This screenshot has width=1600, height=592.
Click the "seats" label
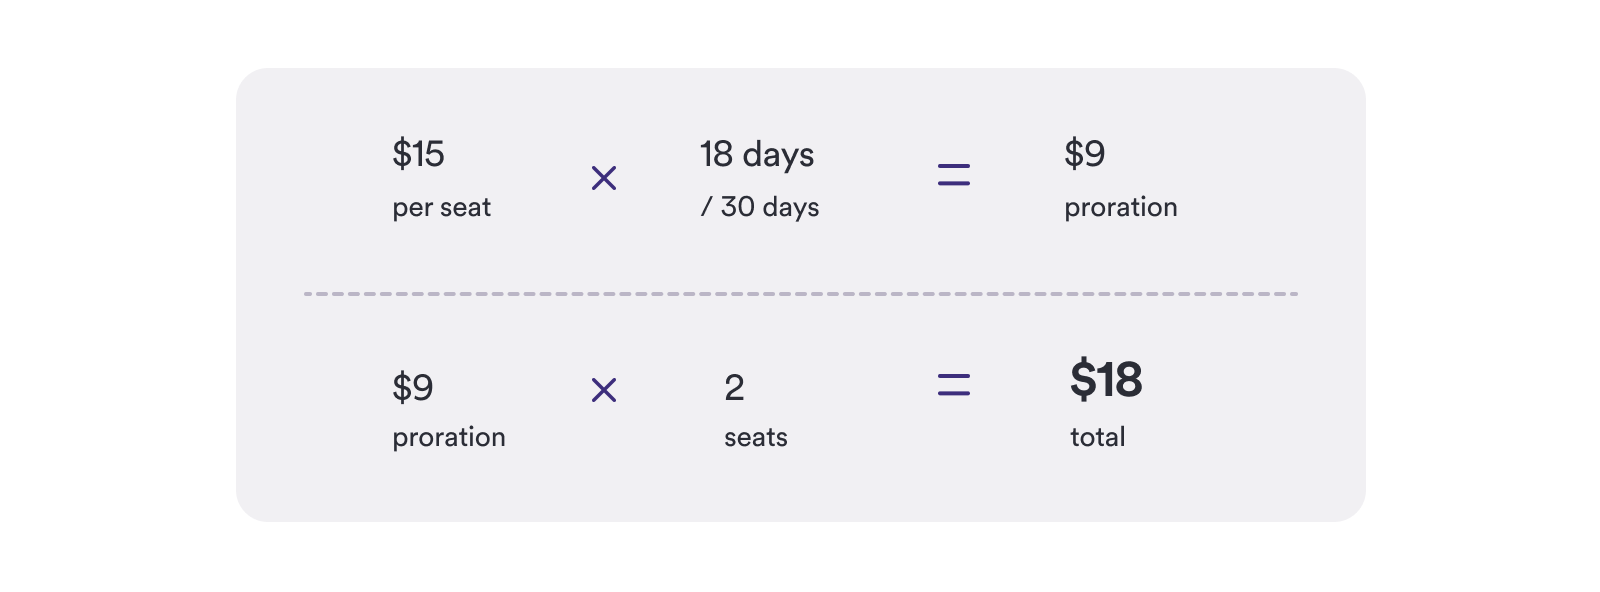pyautogui.click(x=756, y=438)
